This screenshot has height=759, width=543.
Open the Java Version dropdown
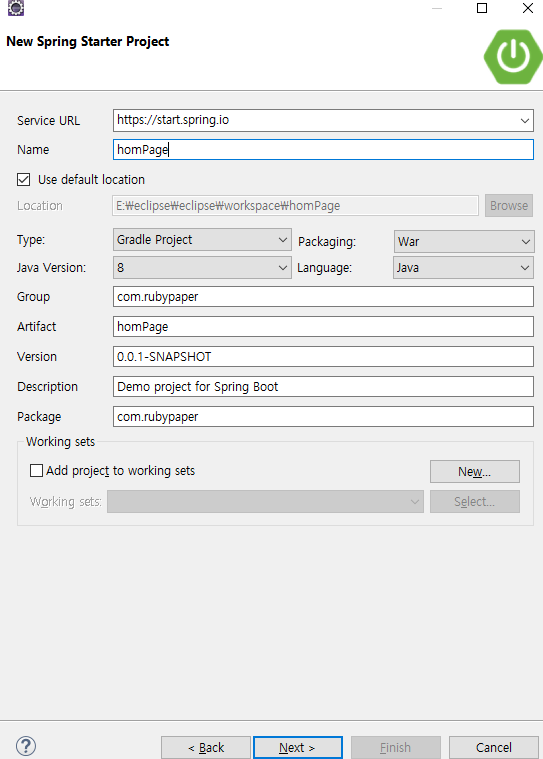point(202,268)
